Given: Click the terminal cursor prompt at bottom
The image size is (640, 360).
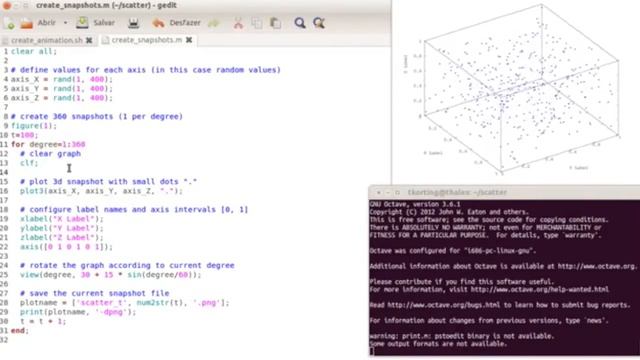Looking at the screenshot, I should click(x=371, y=351).
